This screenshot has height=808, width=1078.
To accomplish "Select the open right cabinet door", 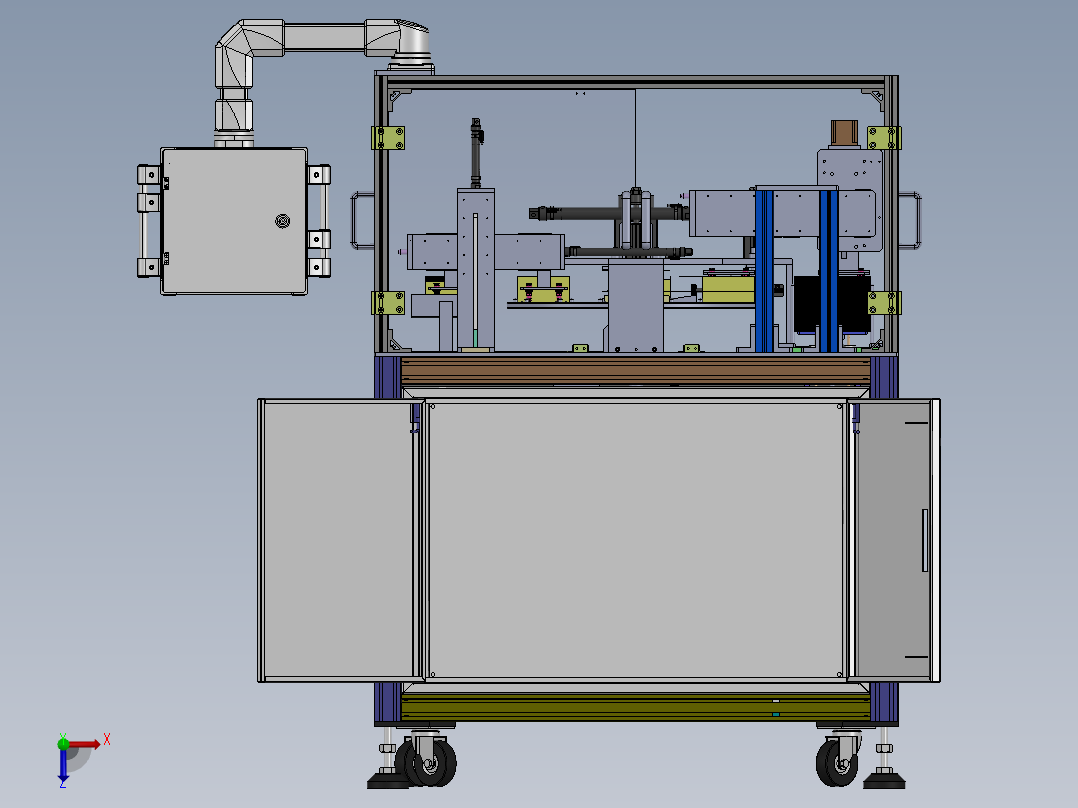I will coord(894,541).
